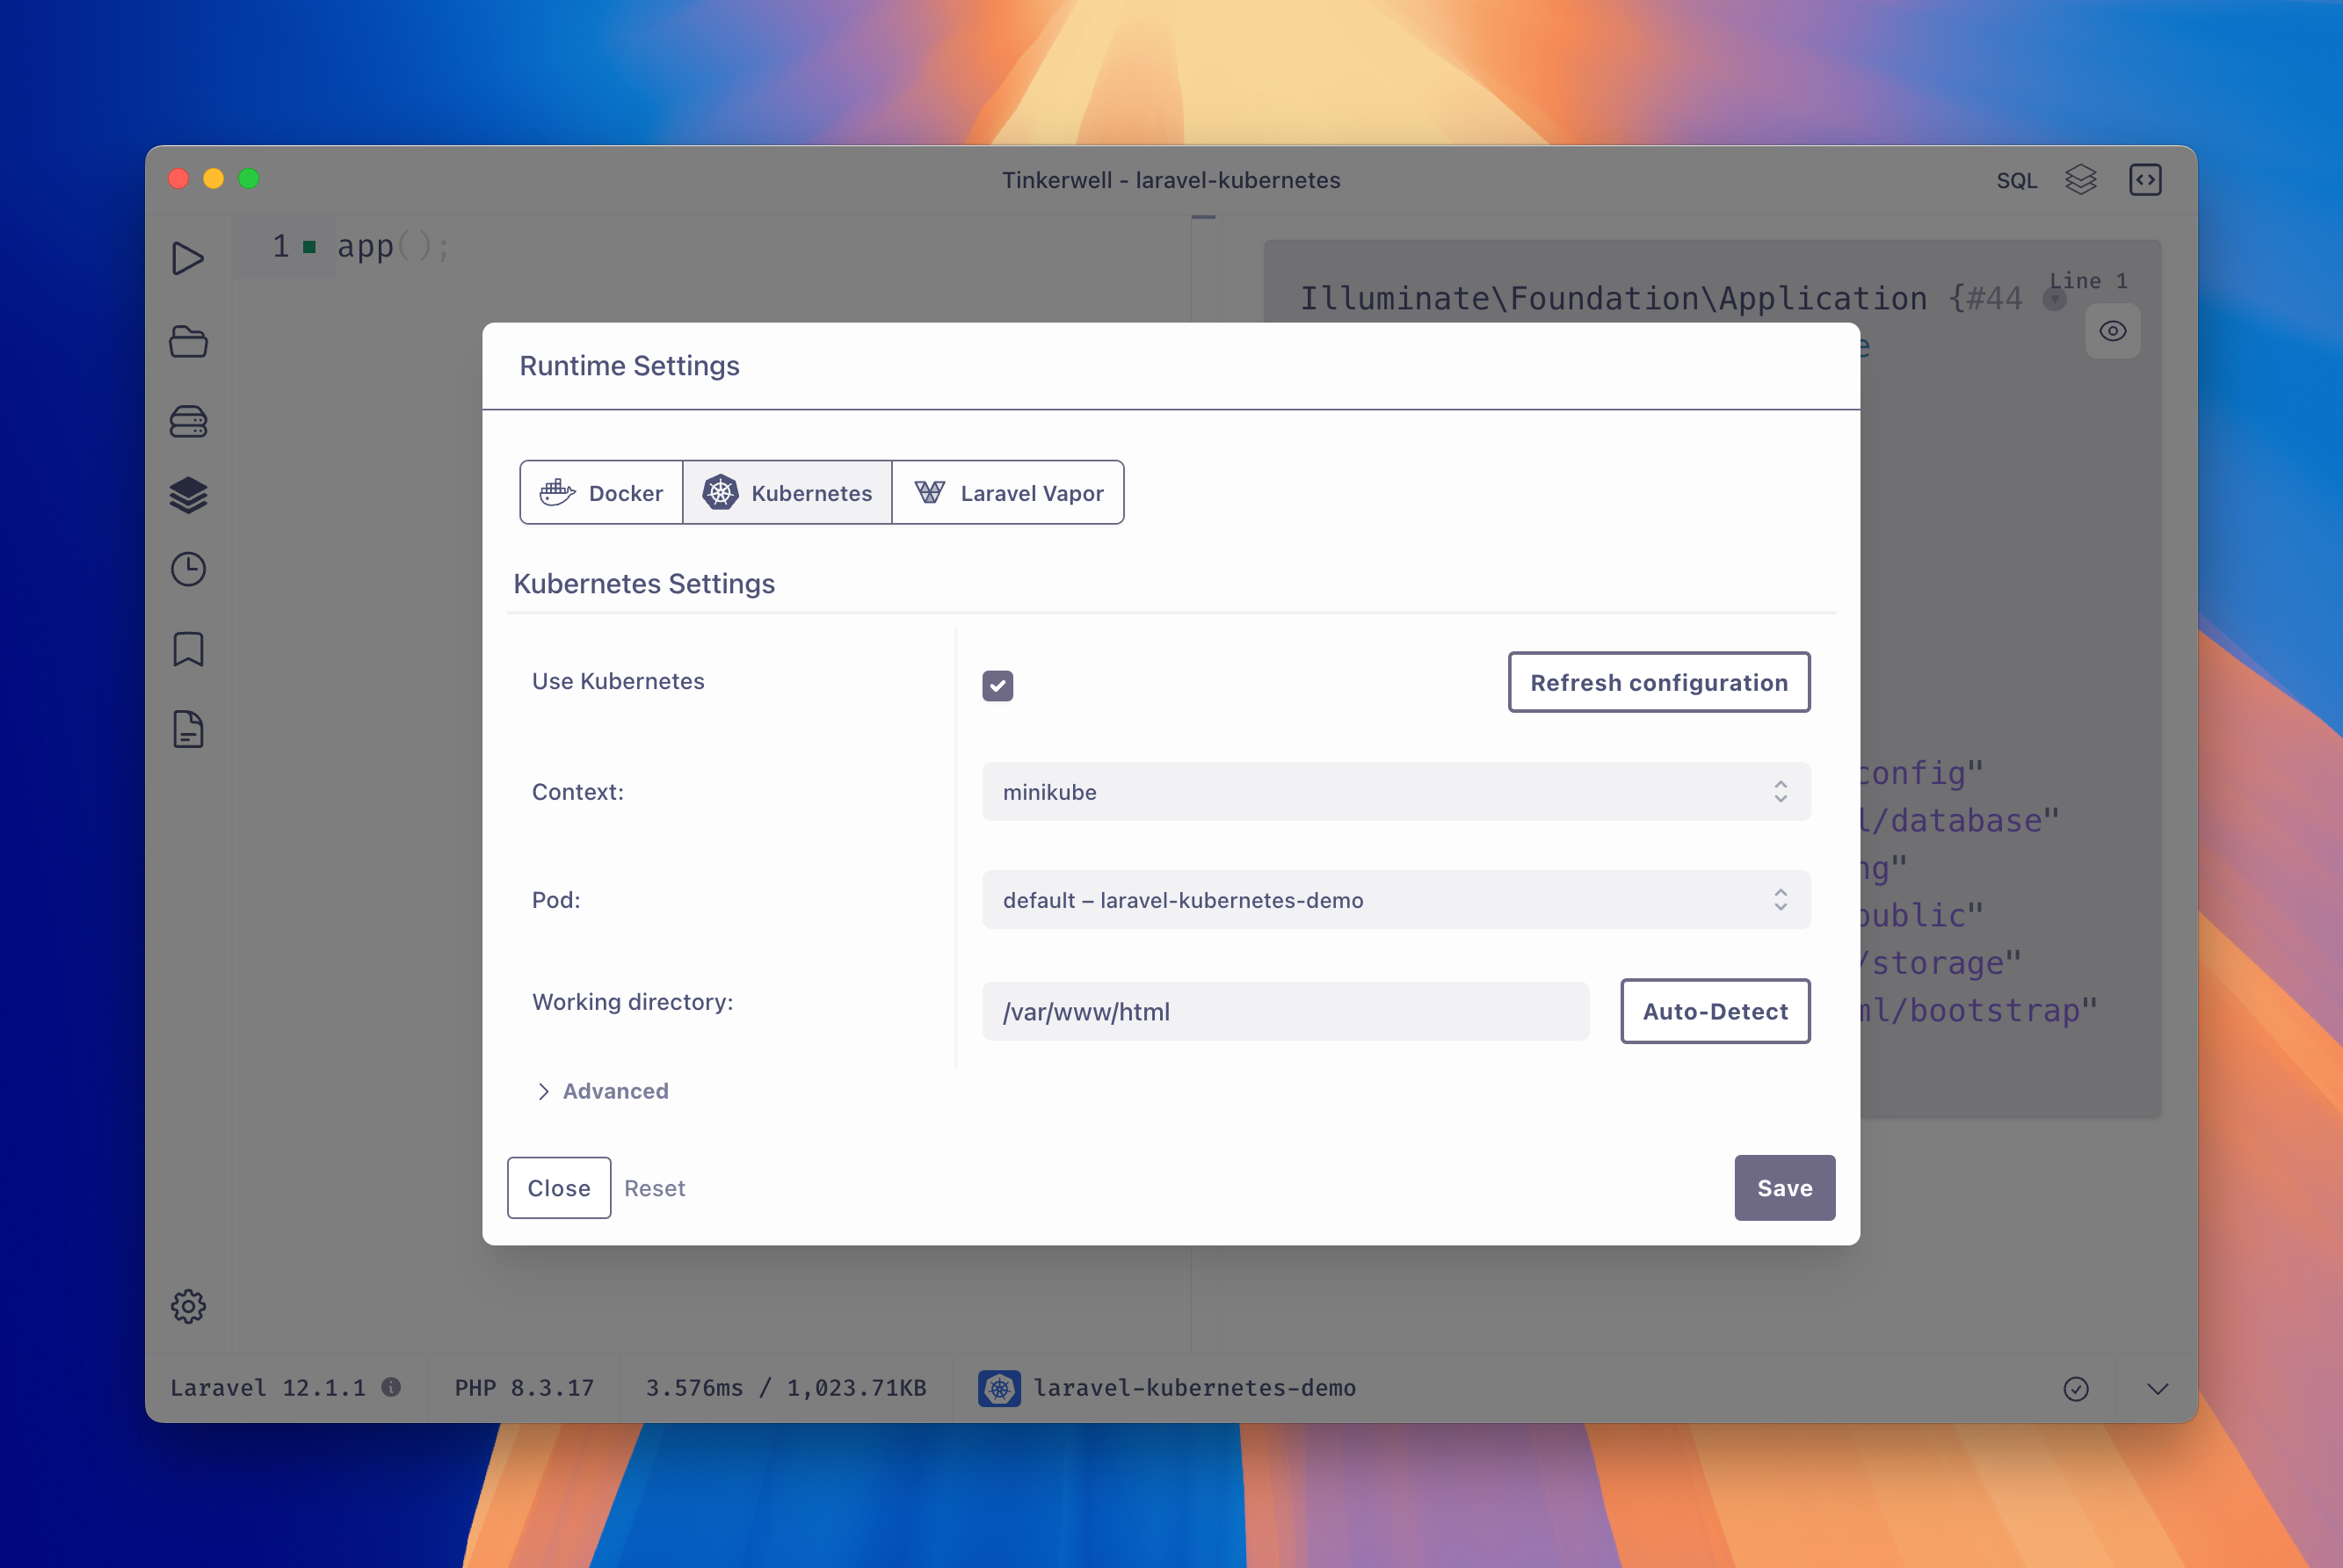Image resolution: width=2343 pixels, height=1568 pixels.
Task: Toggle the eye icon in output panel
Action: pos(2112,331)
